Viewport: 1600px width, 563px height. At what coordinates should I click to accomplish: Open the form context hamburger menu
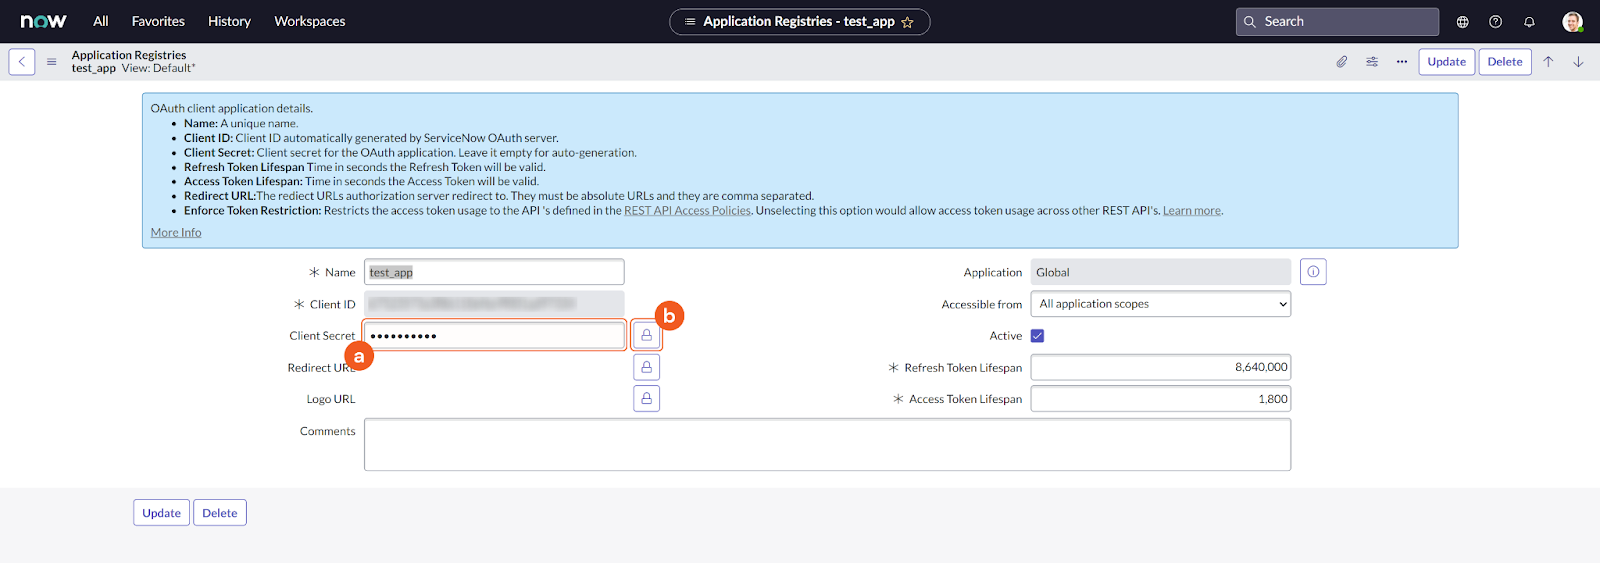click(x=51, y=62)
